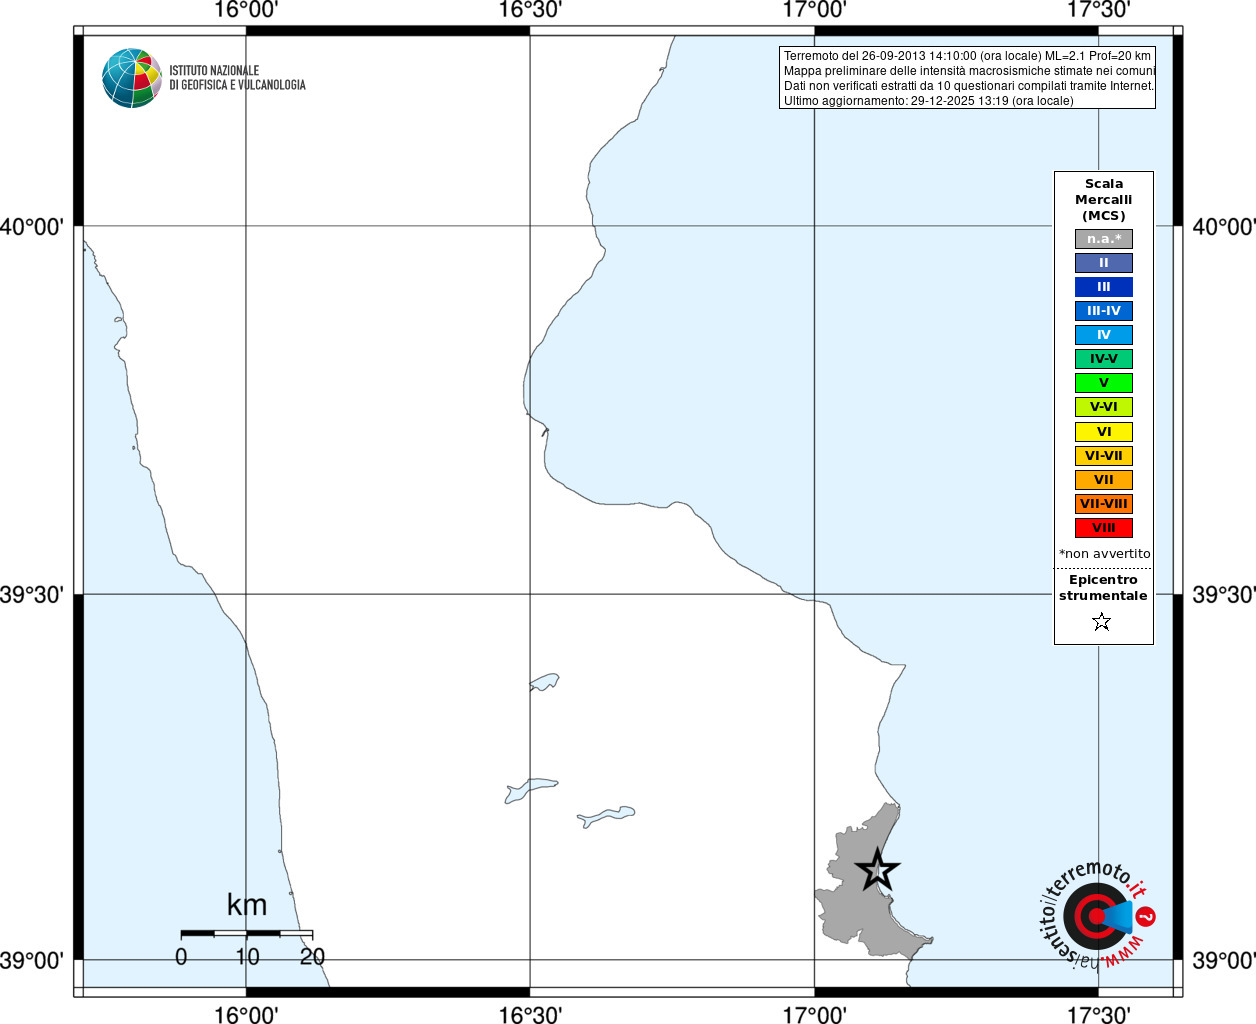Screen dimensions: 1256x1024
Task: Click the bottom 17°30' longitude label
Action: point(1099,1015)
